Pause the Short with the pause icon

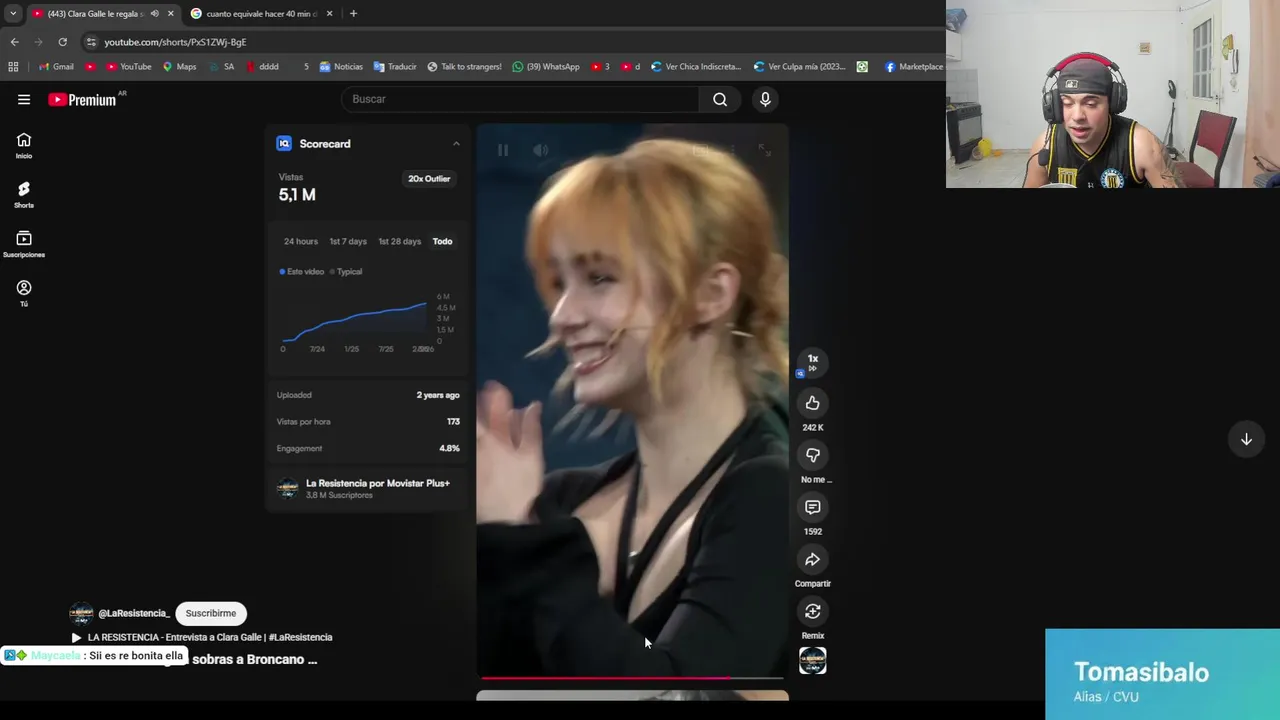(503, 150)
